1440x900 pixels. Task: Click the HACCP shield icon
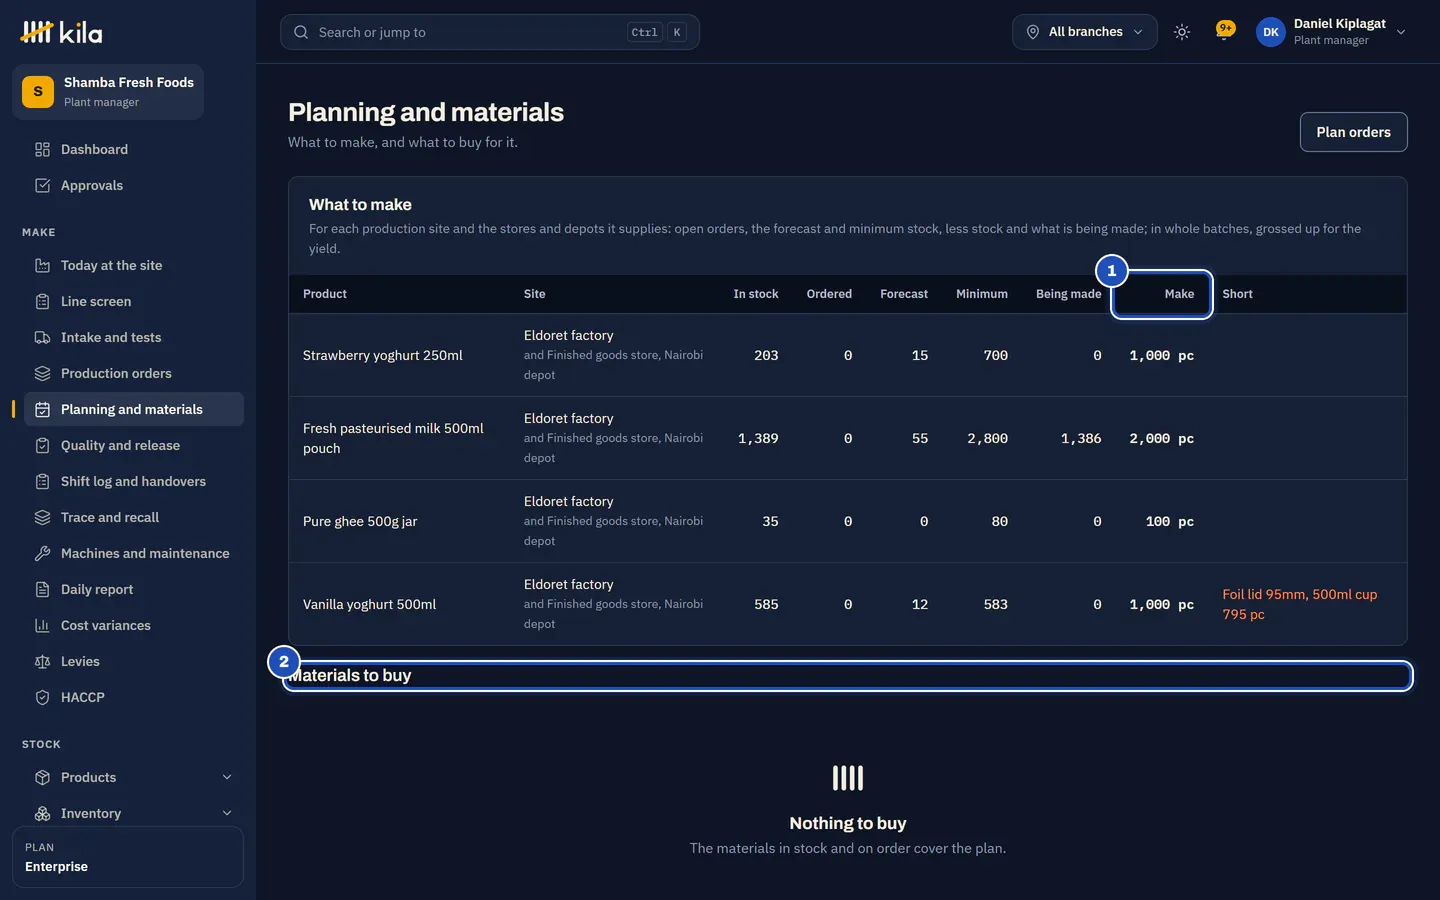tap(42, 698)
